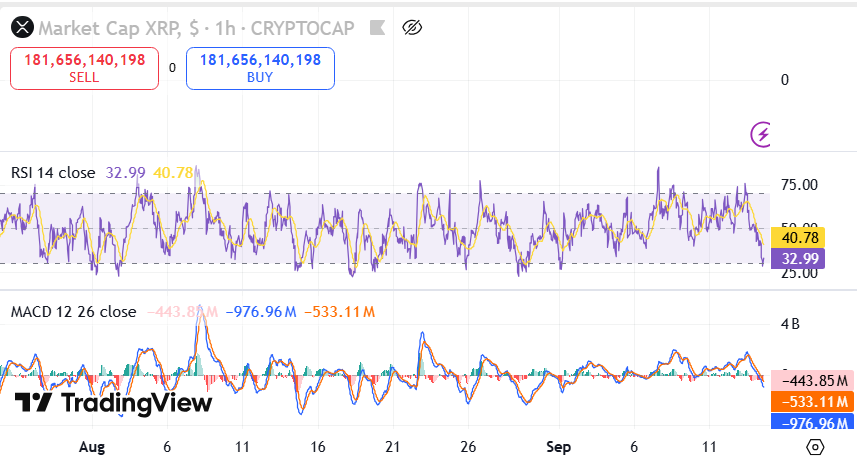Select the MACD 12 26 close legend

point(73,312)
